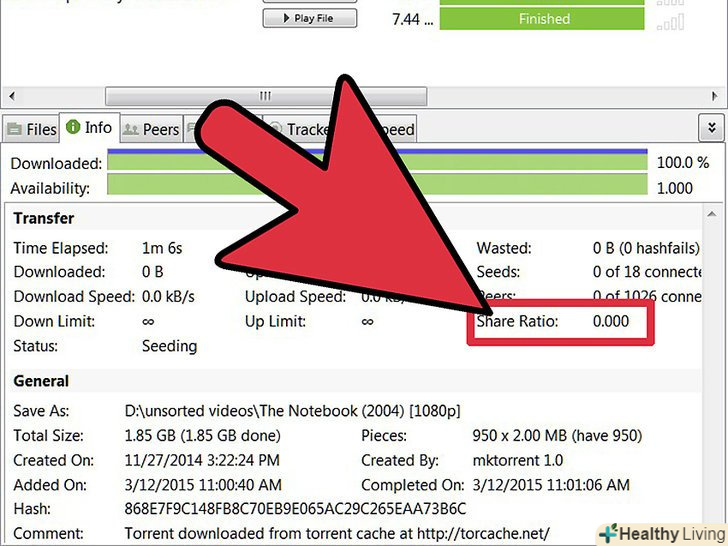Screen dimensions: 728x546
Task: Click the green Info tab icon
Action: point(73,127)
